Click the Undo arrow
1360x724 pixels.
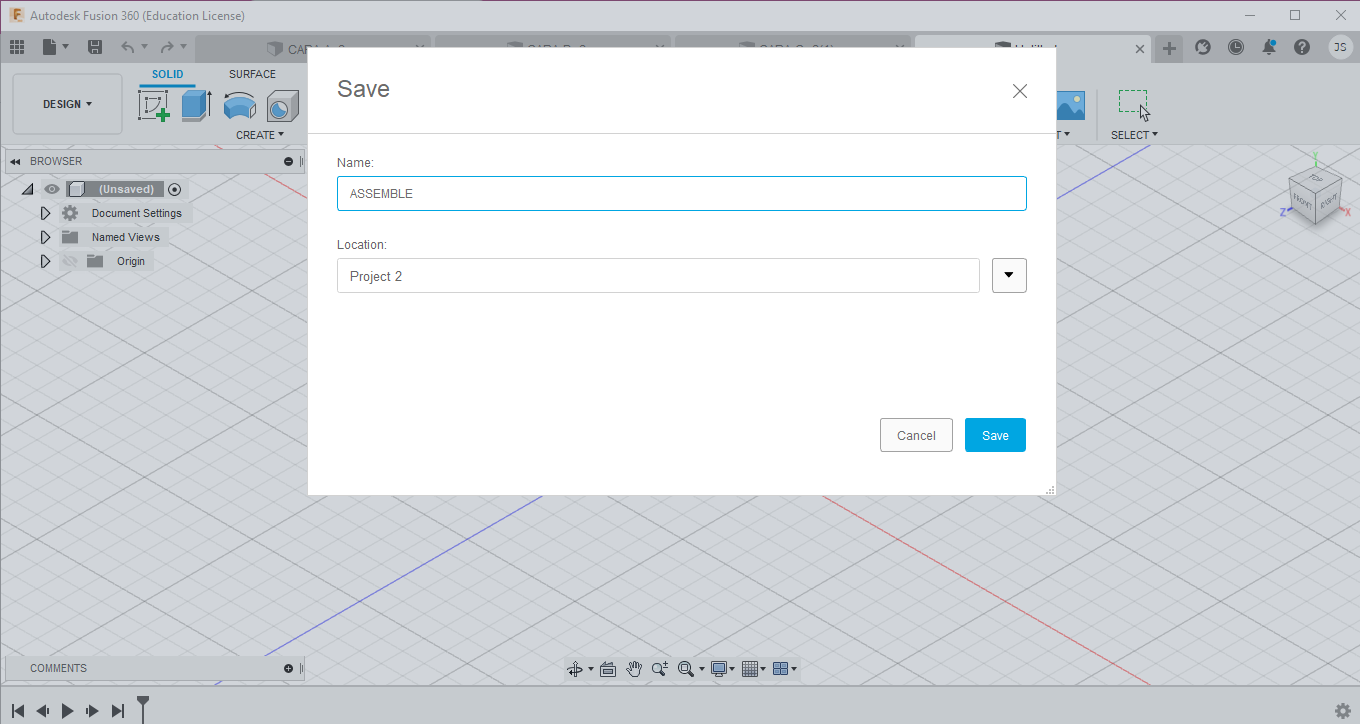click(x=127, y=47)
